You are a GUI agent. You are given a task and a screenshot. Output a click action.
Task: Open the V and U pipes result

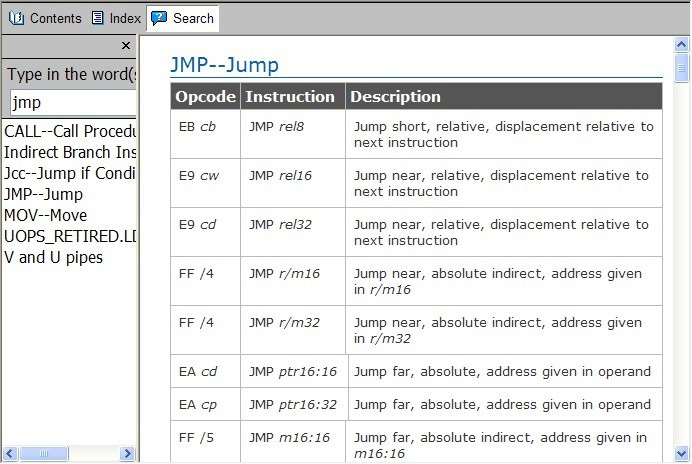pos(53,257)
